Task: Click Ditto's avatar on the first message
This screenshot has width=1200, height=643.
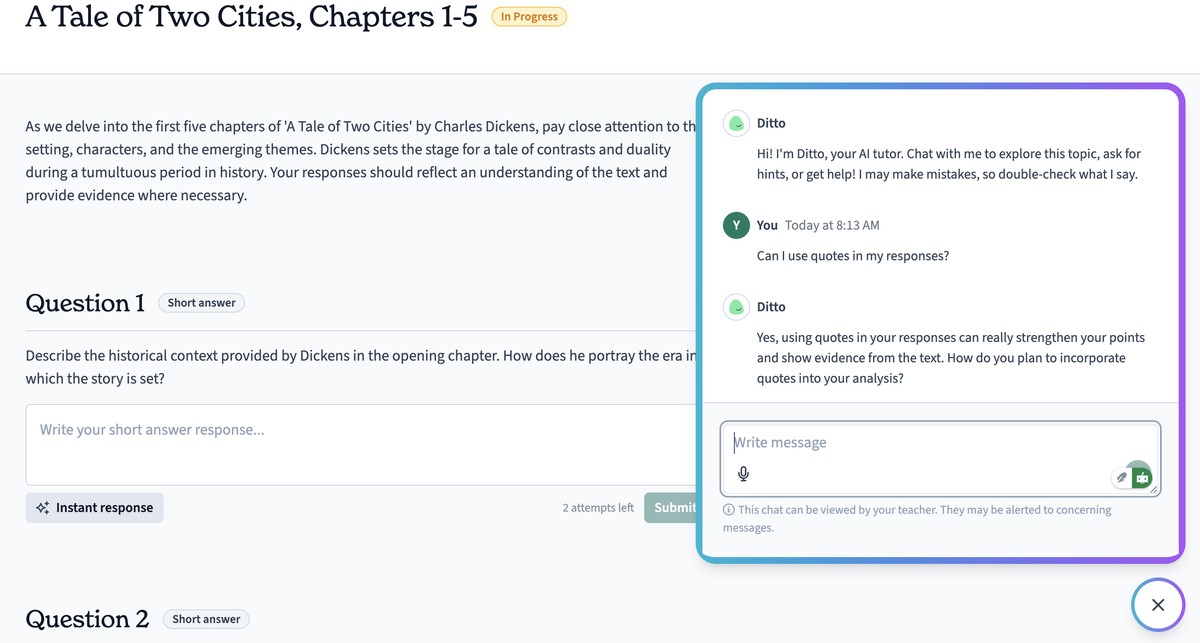Action: pos(736,123)
